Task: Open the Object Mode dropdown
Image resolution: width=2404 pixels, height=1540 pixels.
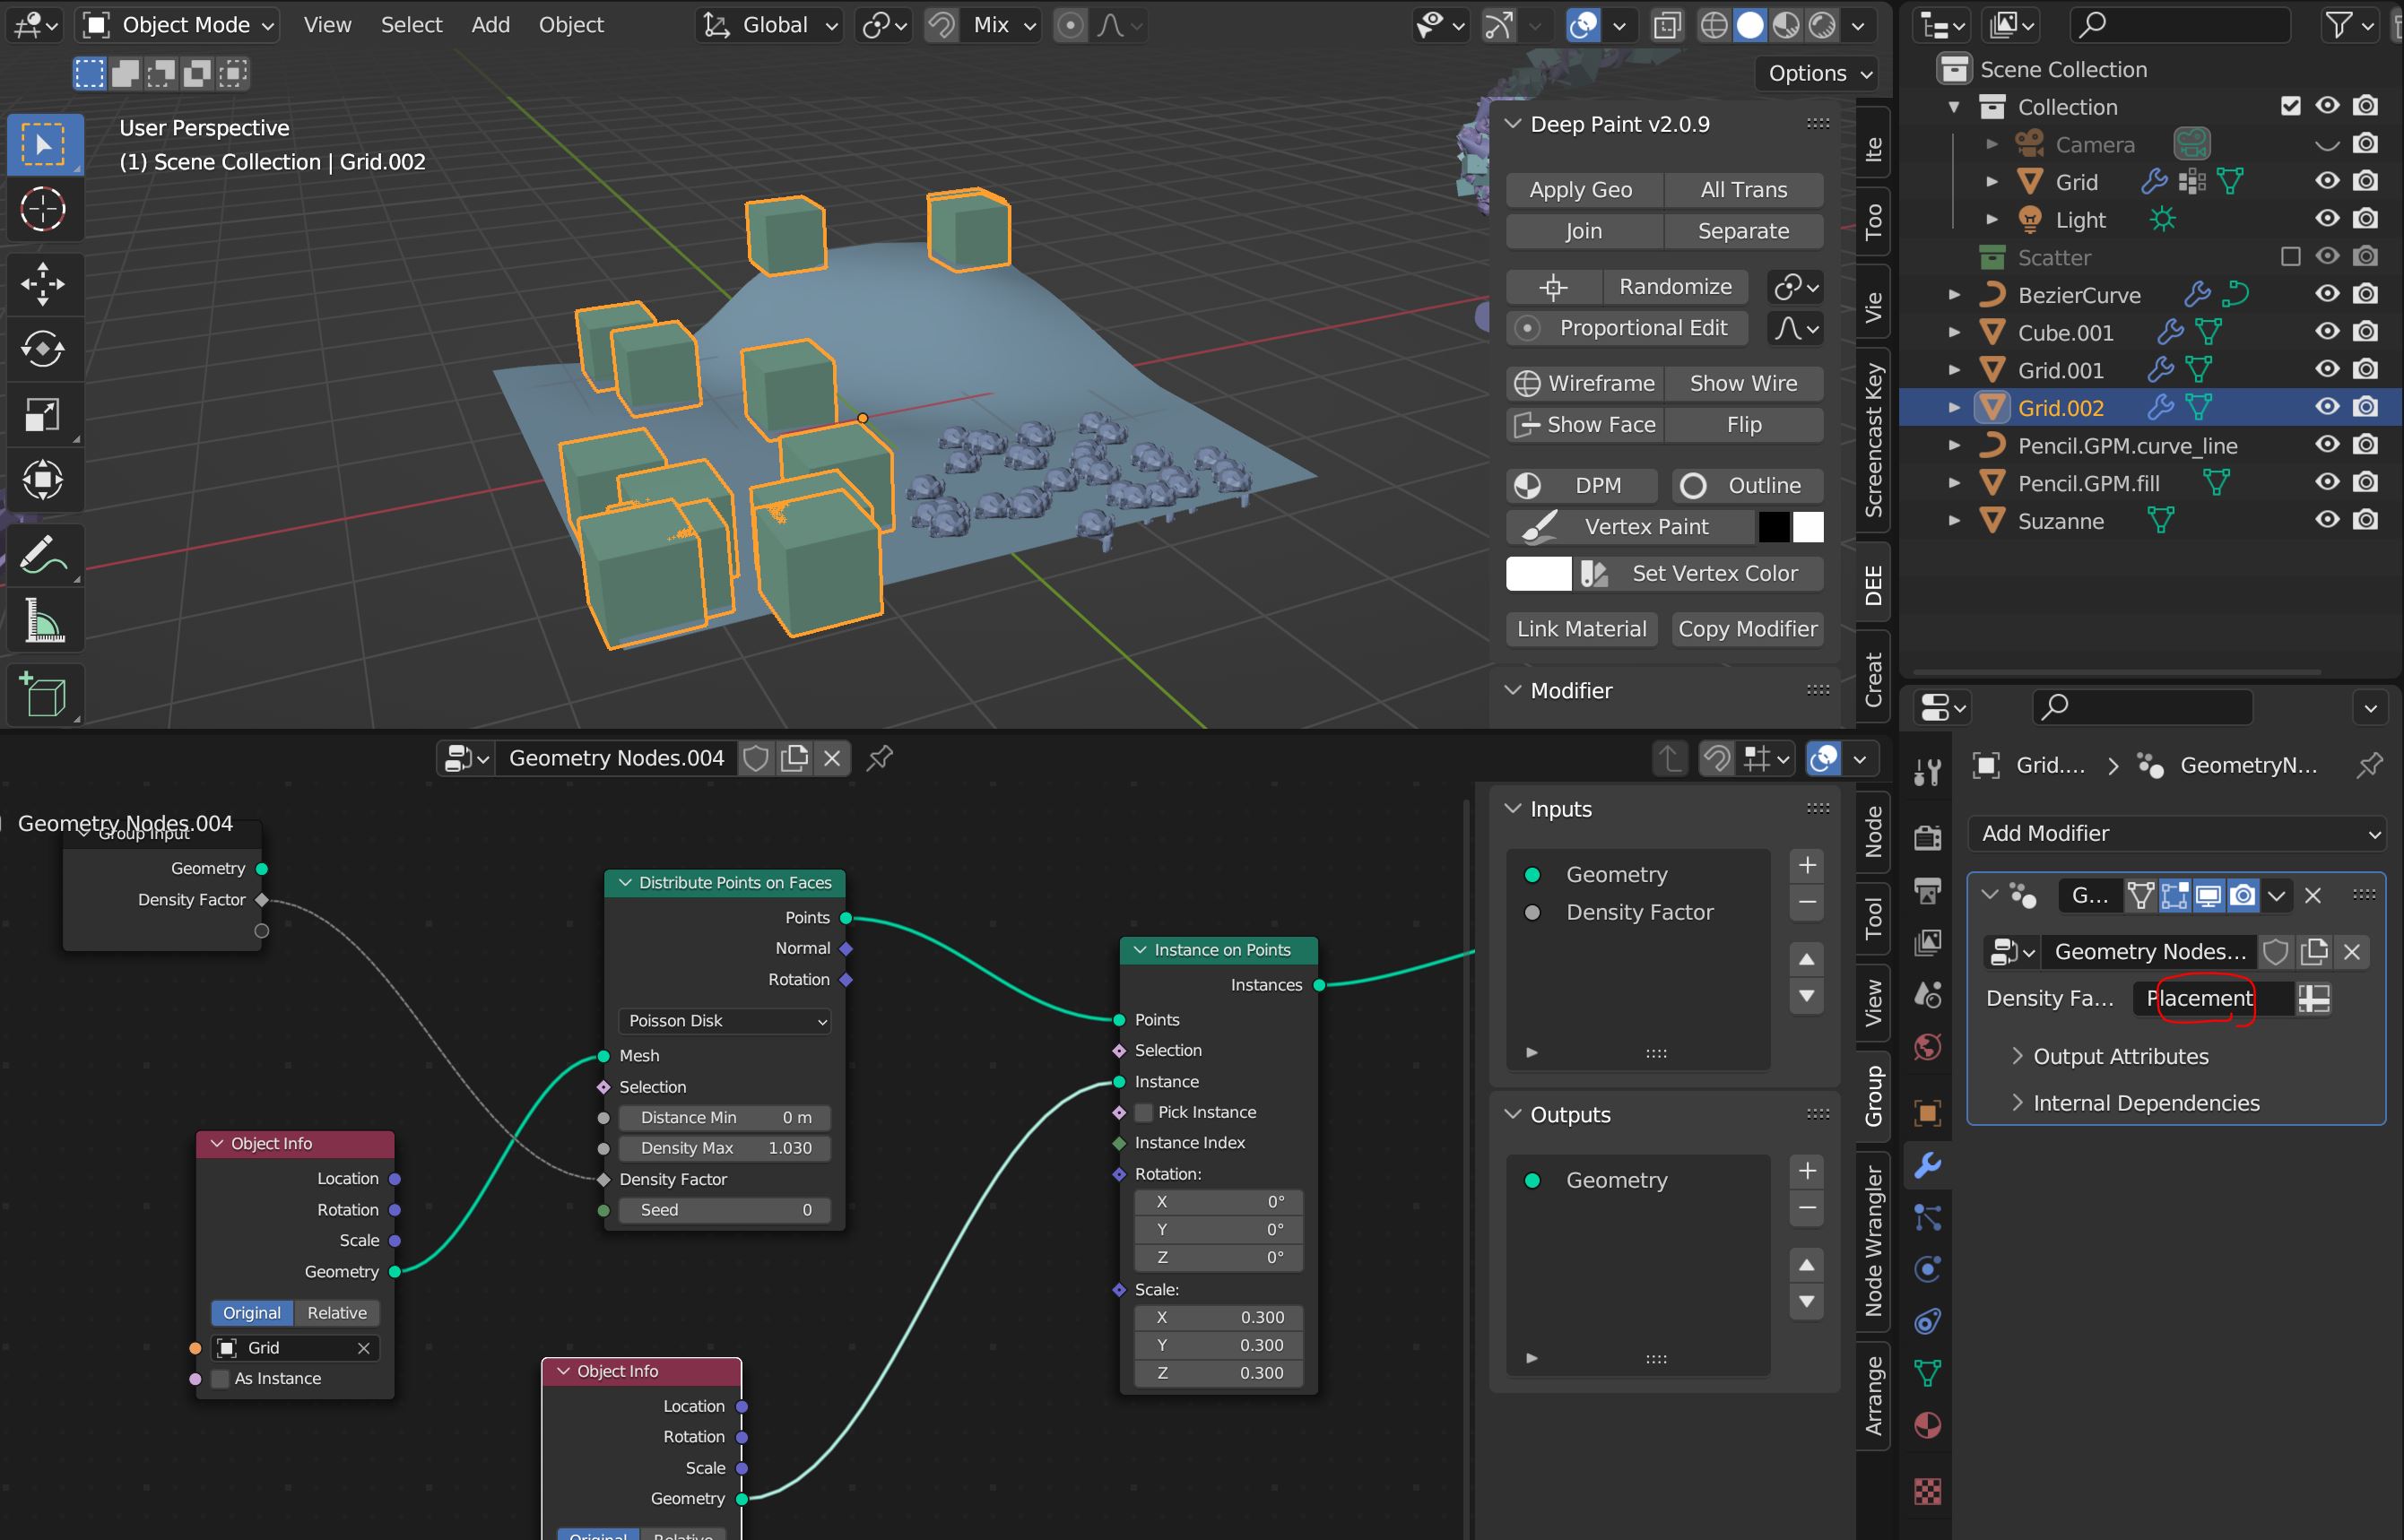Action: pos(178,25)
